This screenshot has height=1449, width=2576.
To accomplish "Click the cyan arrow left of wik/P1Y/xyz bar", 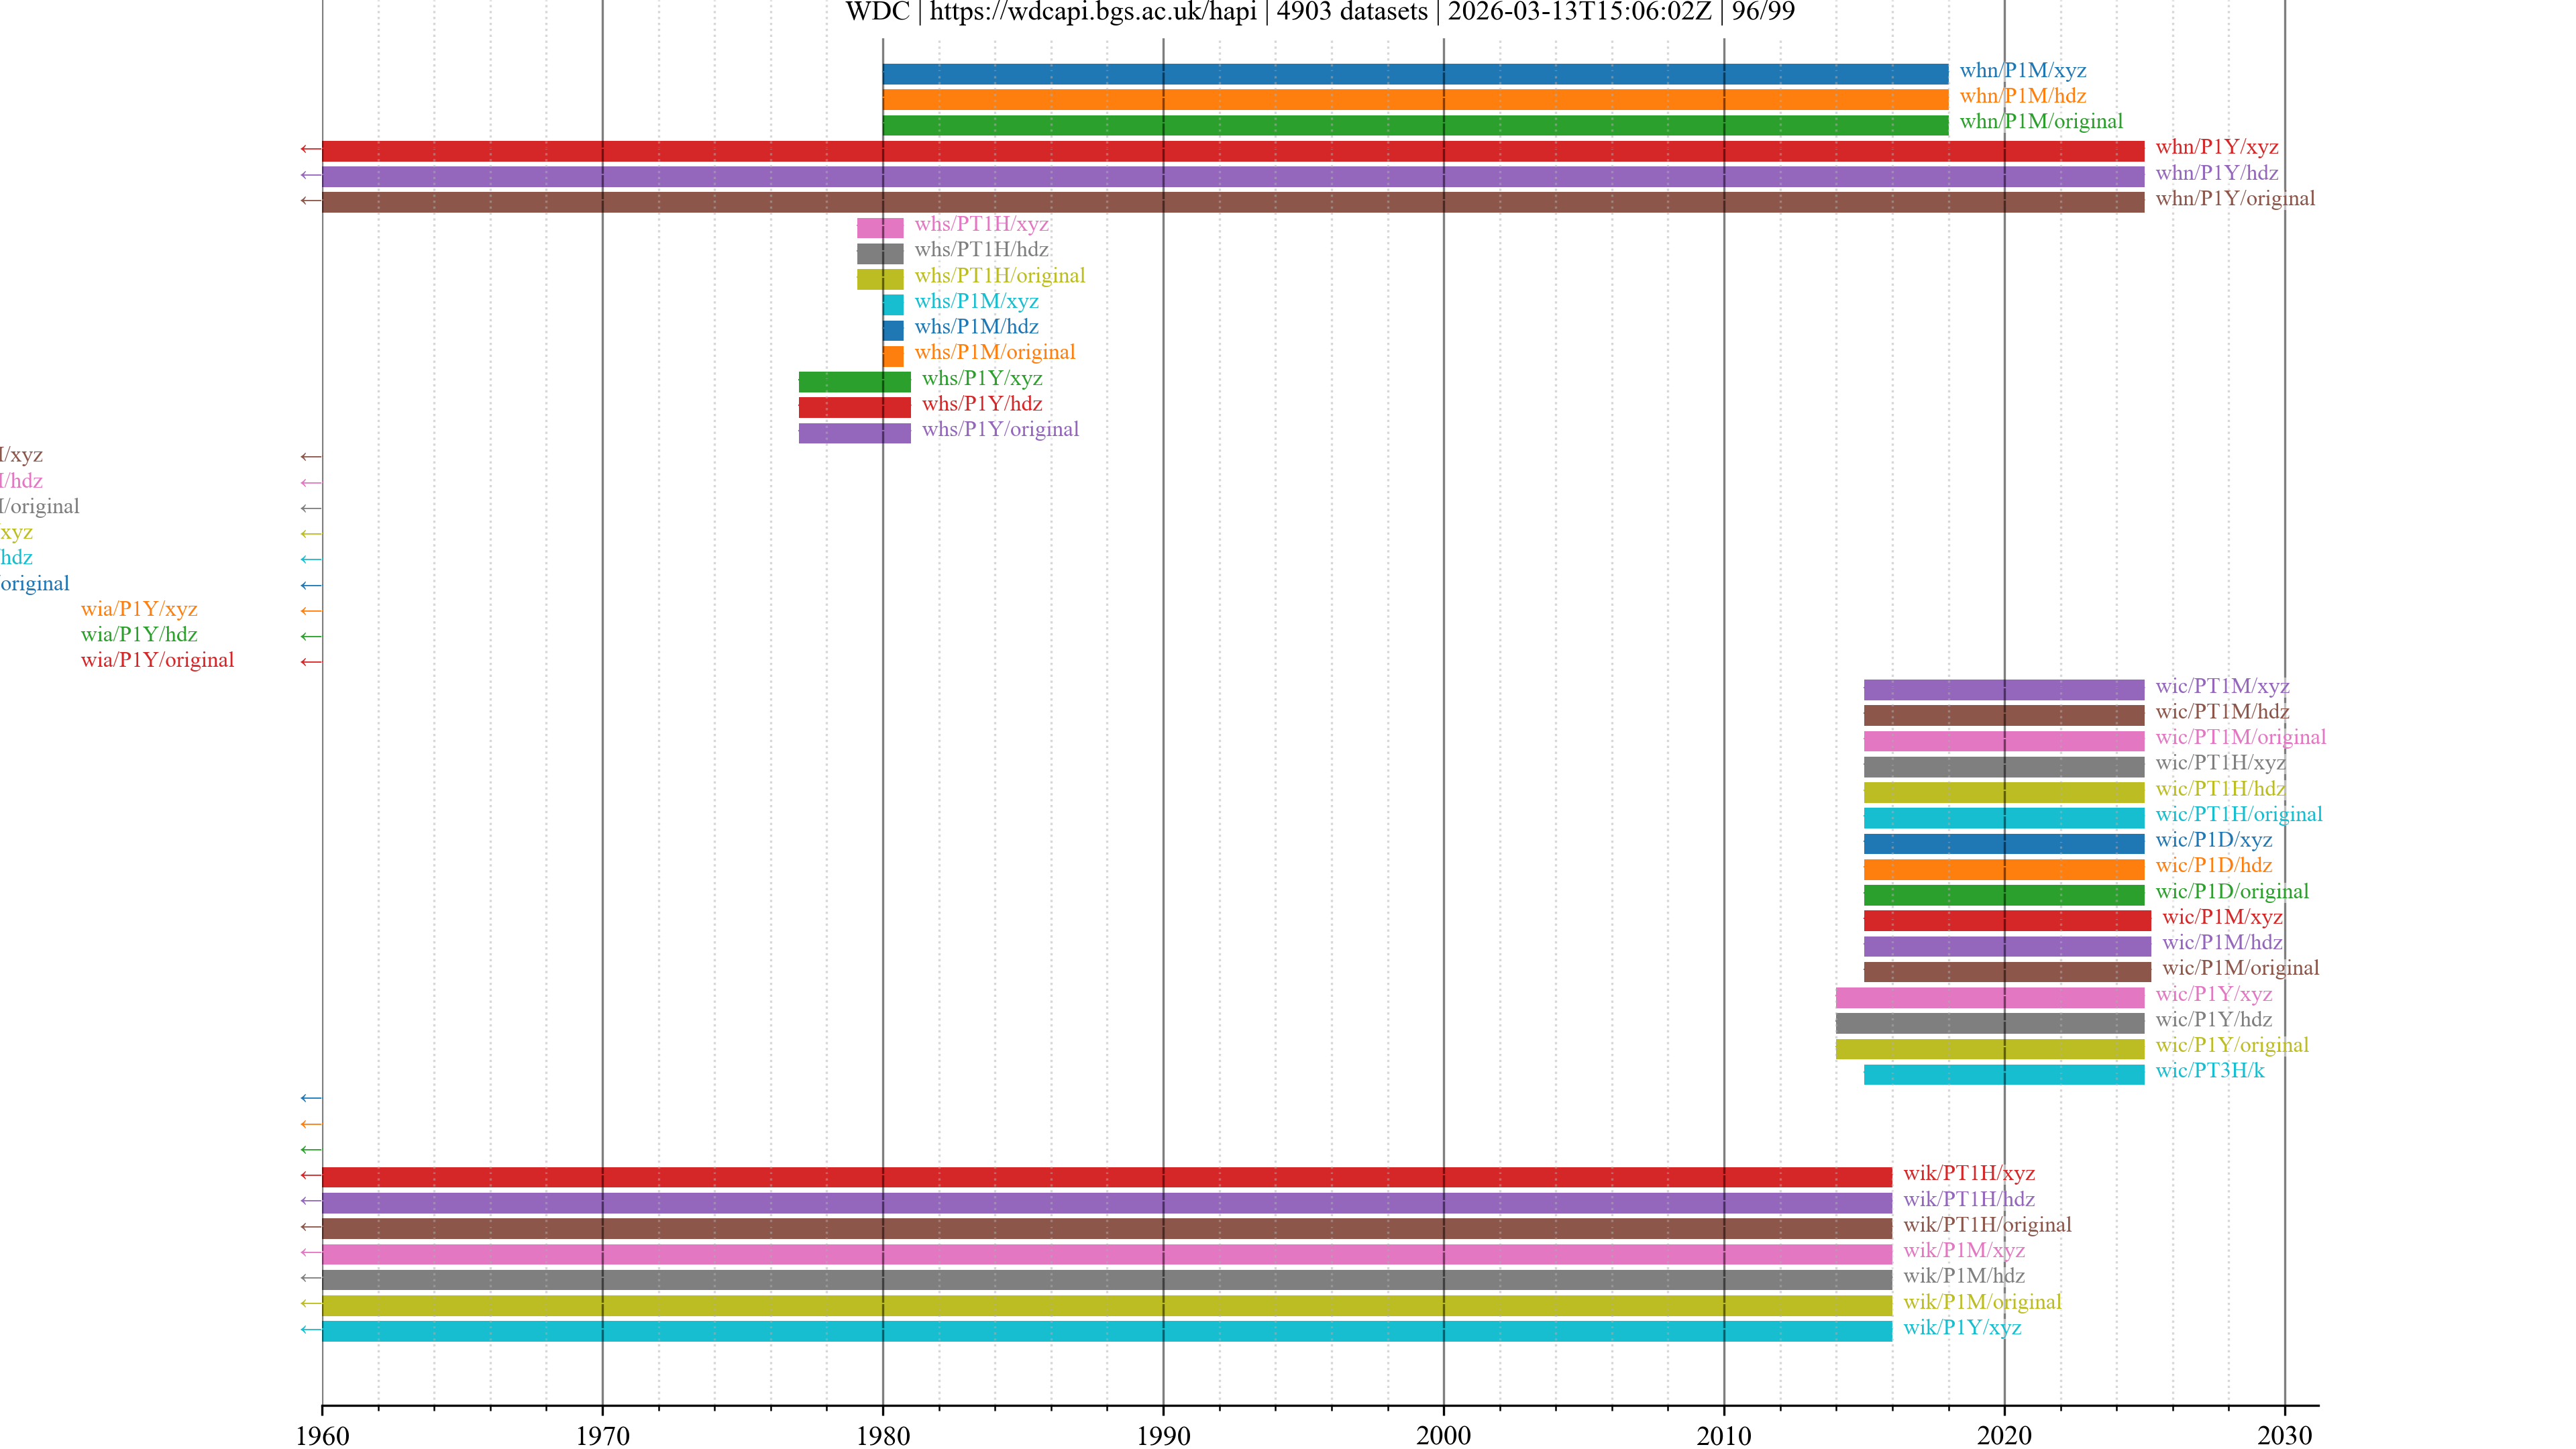I will (311, 1330).
